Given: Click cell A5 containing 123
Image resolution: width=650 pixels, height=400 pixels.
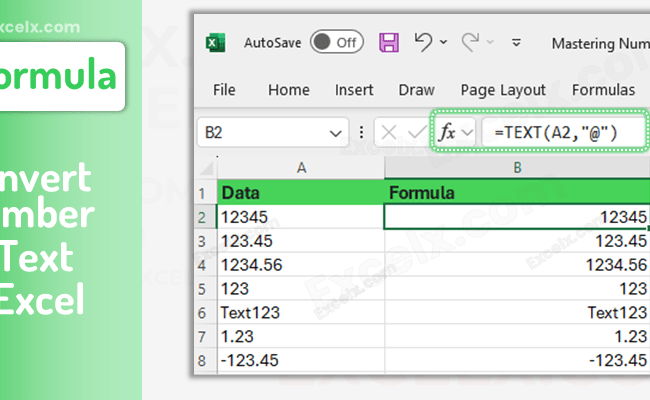Looking at the screenshot, I should pyautogui.click(x=301, y=289).
